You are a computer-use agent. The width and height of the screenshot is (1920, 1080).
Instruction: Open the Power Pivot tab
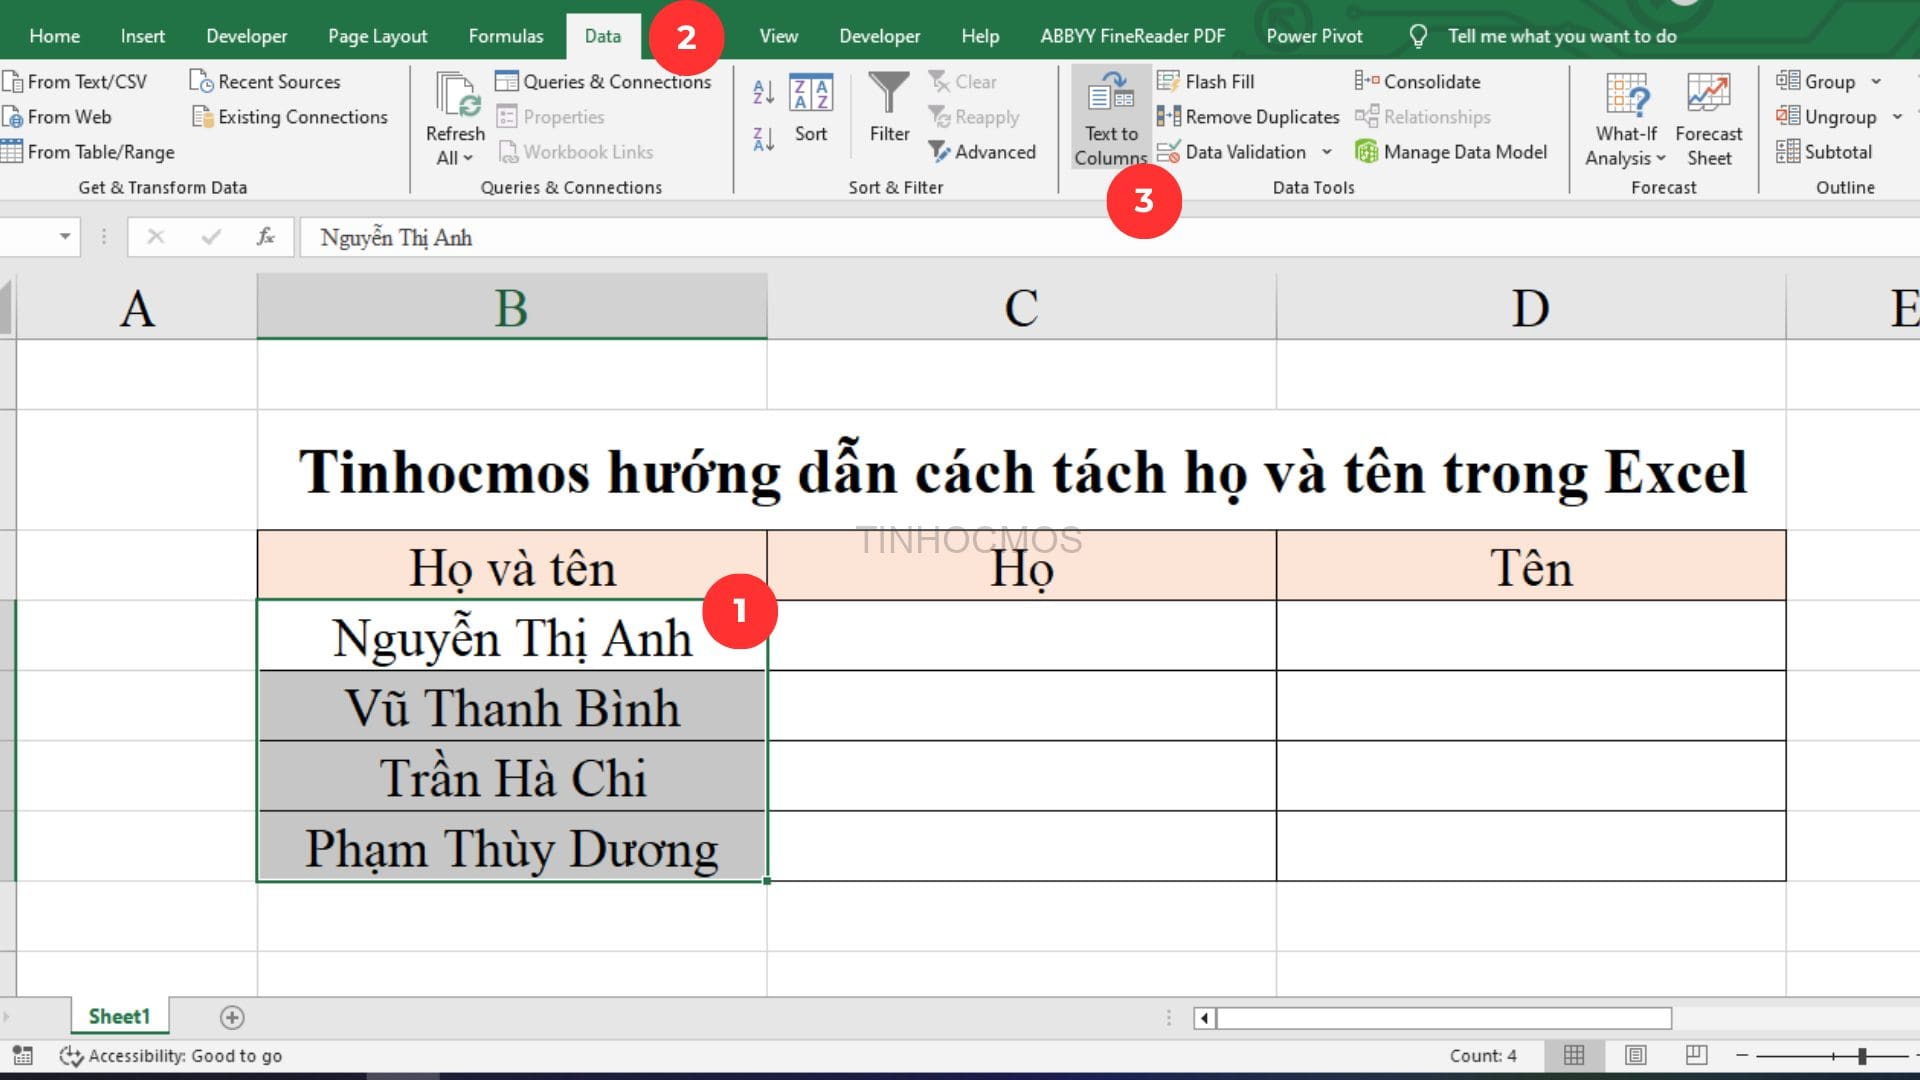[1314, 36]
